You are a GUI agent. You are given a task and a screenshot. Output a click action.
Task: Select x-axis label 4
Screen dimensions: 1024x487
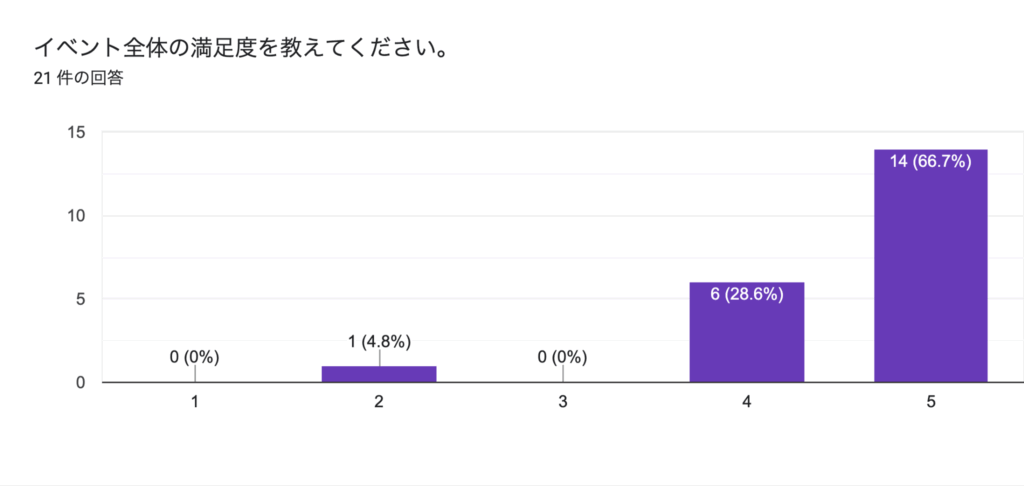[746, 403]
